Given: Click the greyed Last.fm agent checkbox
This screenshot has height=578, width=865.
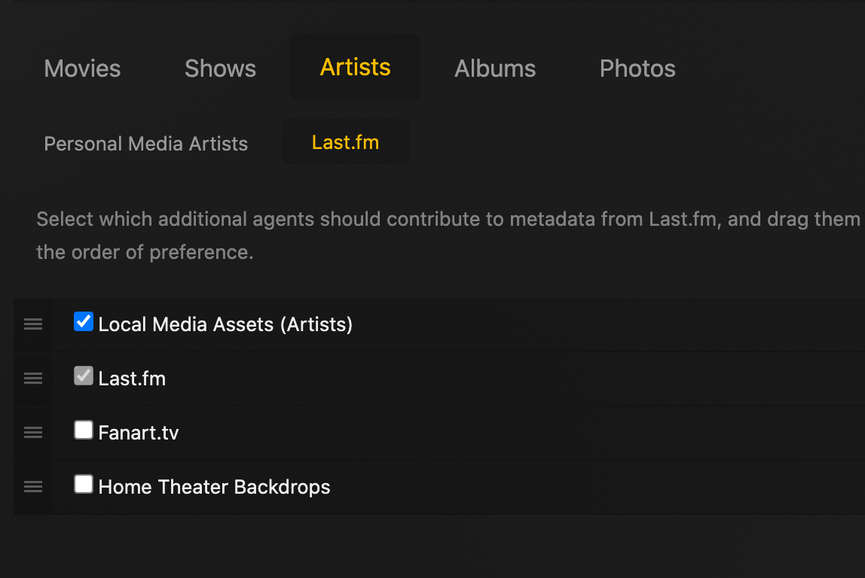Looking at the screenshot, I should 84,376.
